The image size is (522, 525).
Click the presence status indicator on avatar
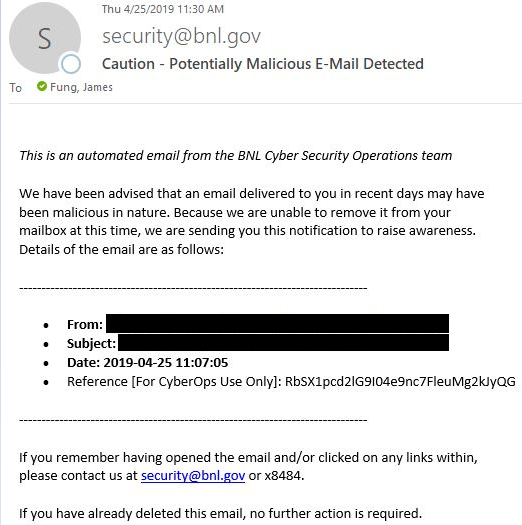71,64
